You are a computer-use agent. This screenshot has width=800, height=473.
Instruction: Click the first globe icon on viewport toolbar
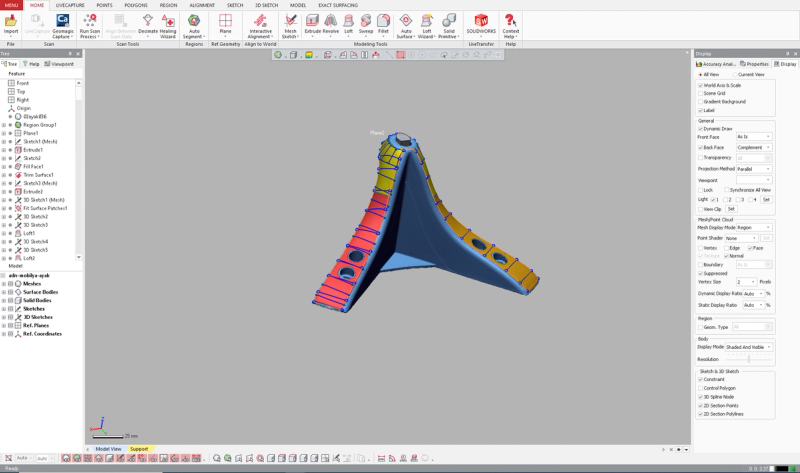point(278,55)
